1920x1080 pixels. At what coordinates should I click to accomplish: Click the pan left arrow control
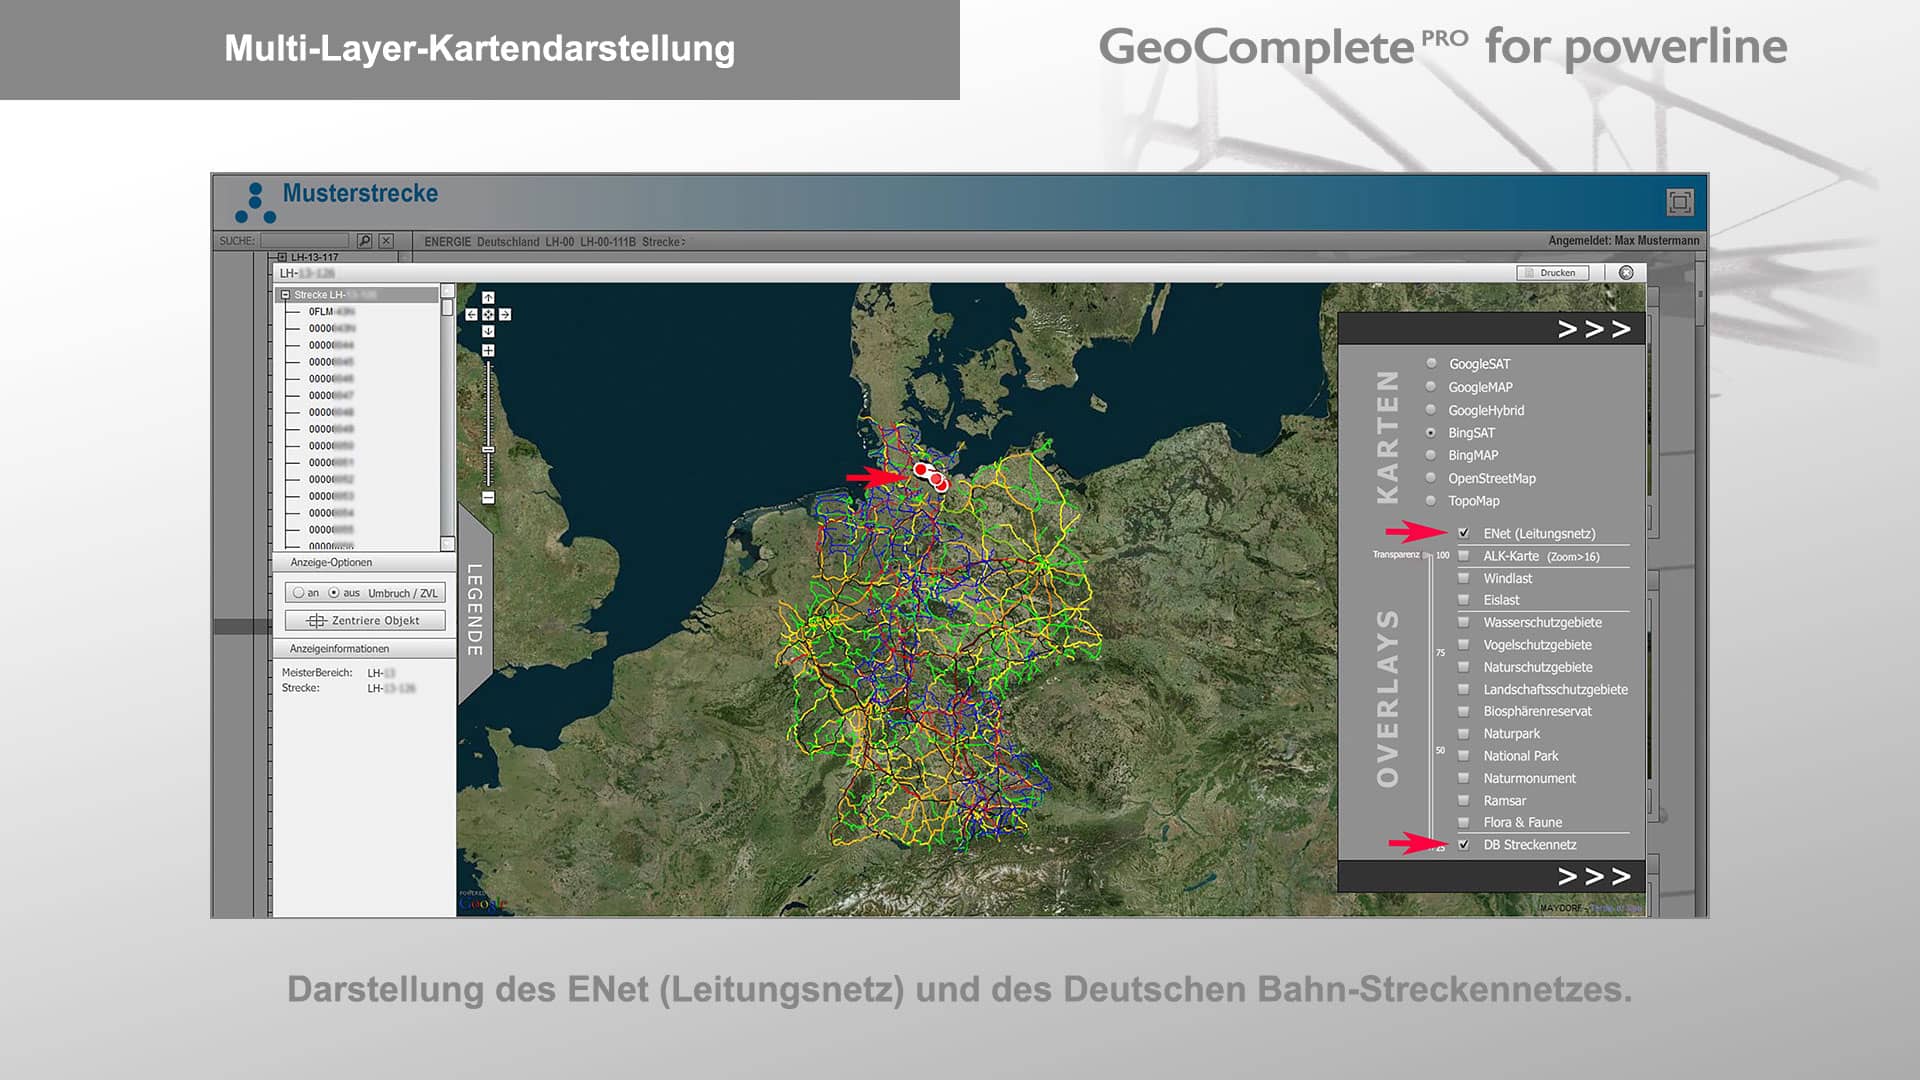tap(470, 313)
